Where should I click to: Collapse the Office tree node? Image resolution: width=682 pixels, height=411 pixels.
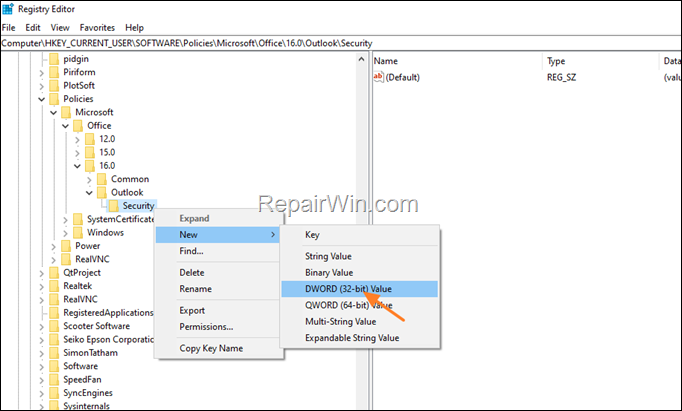pos(65,126)
